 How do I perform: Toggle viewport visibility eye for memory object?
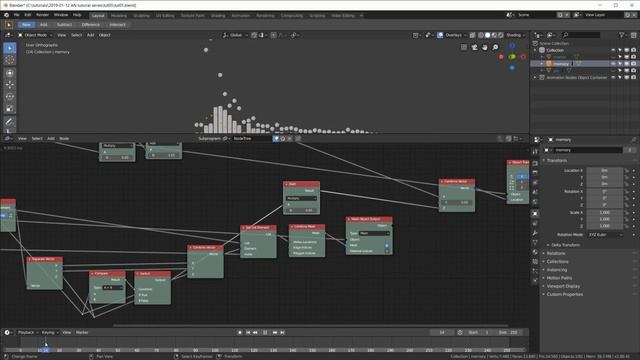click(x=613, y=64)
